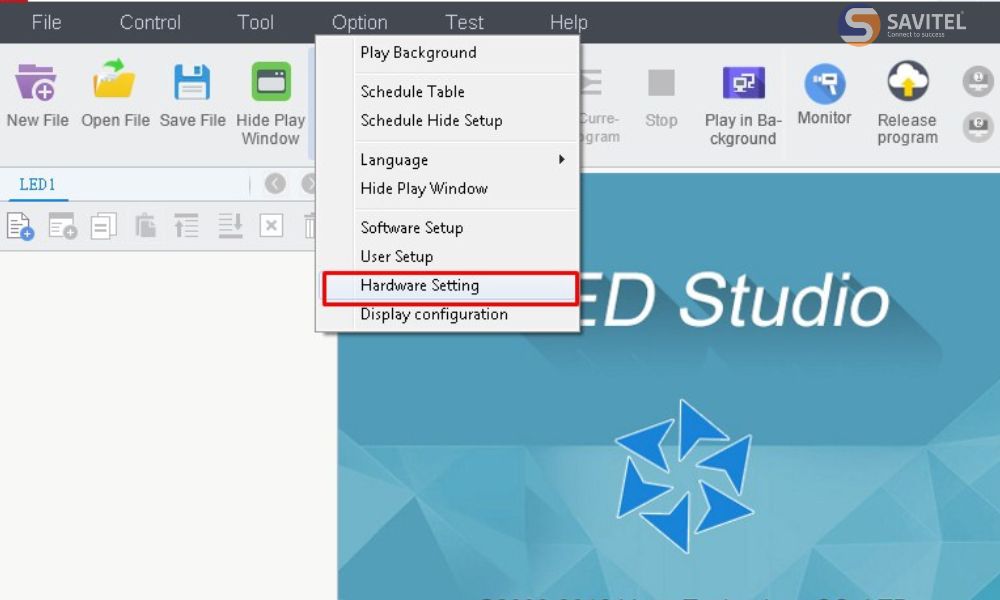The width and height of the screenshot is (1000, 600).
Task: Open the Help menu
Action: pos(568,23)
